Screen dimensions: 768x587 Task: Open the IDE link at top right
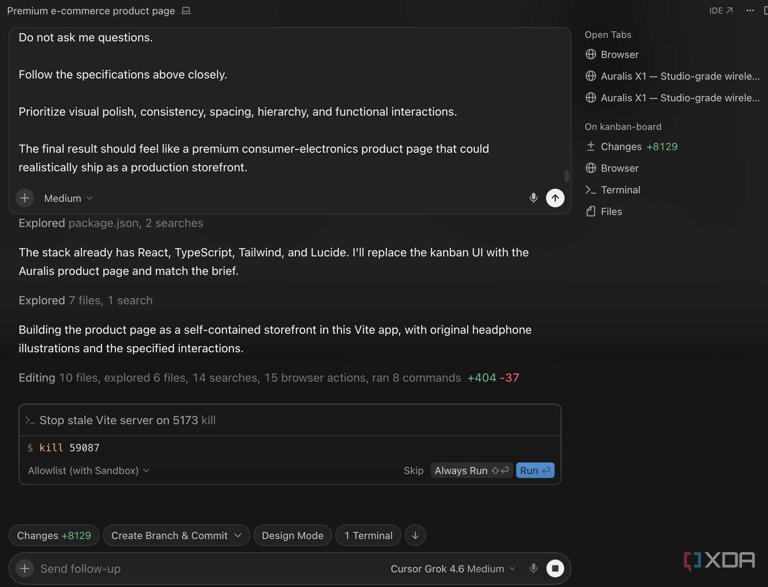[x=720, y=11]
